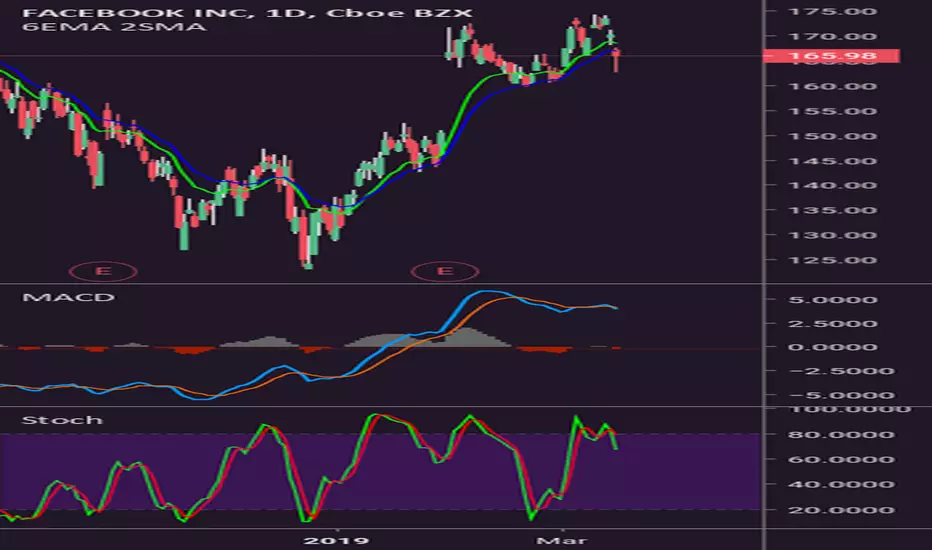Click the right earnings 'E' marker
This screenshot has height=550, width=932.
[x=445, y=271]
